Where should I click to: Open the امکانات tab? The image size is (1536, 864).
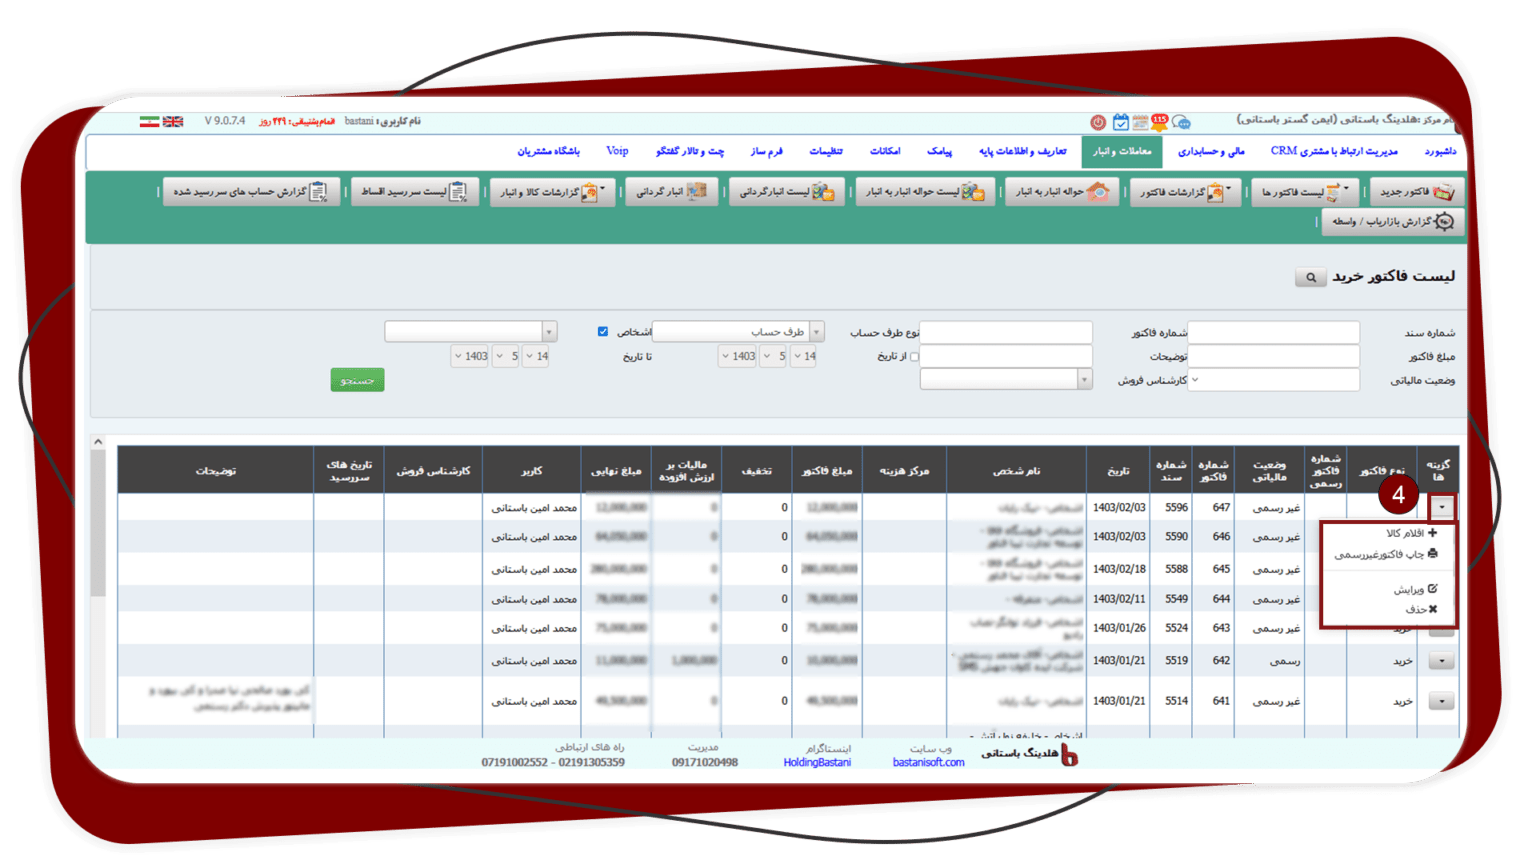(x=885, y=152)
